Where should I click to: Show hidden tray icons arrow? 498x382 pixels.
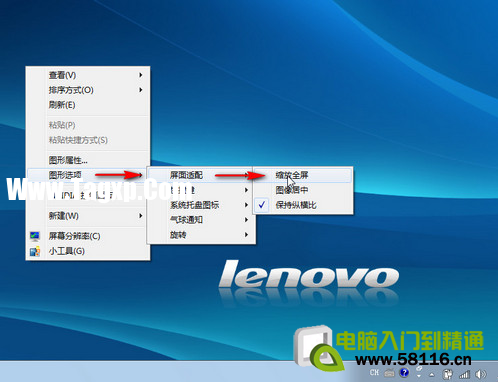[432, 374]
